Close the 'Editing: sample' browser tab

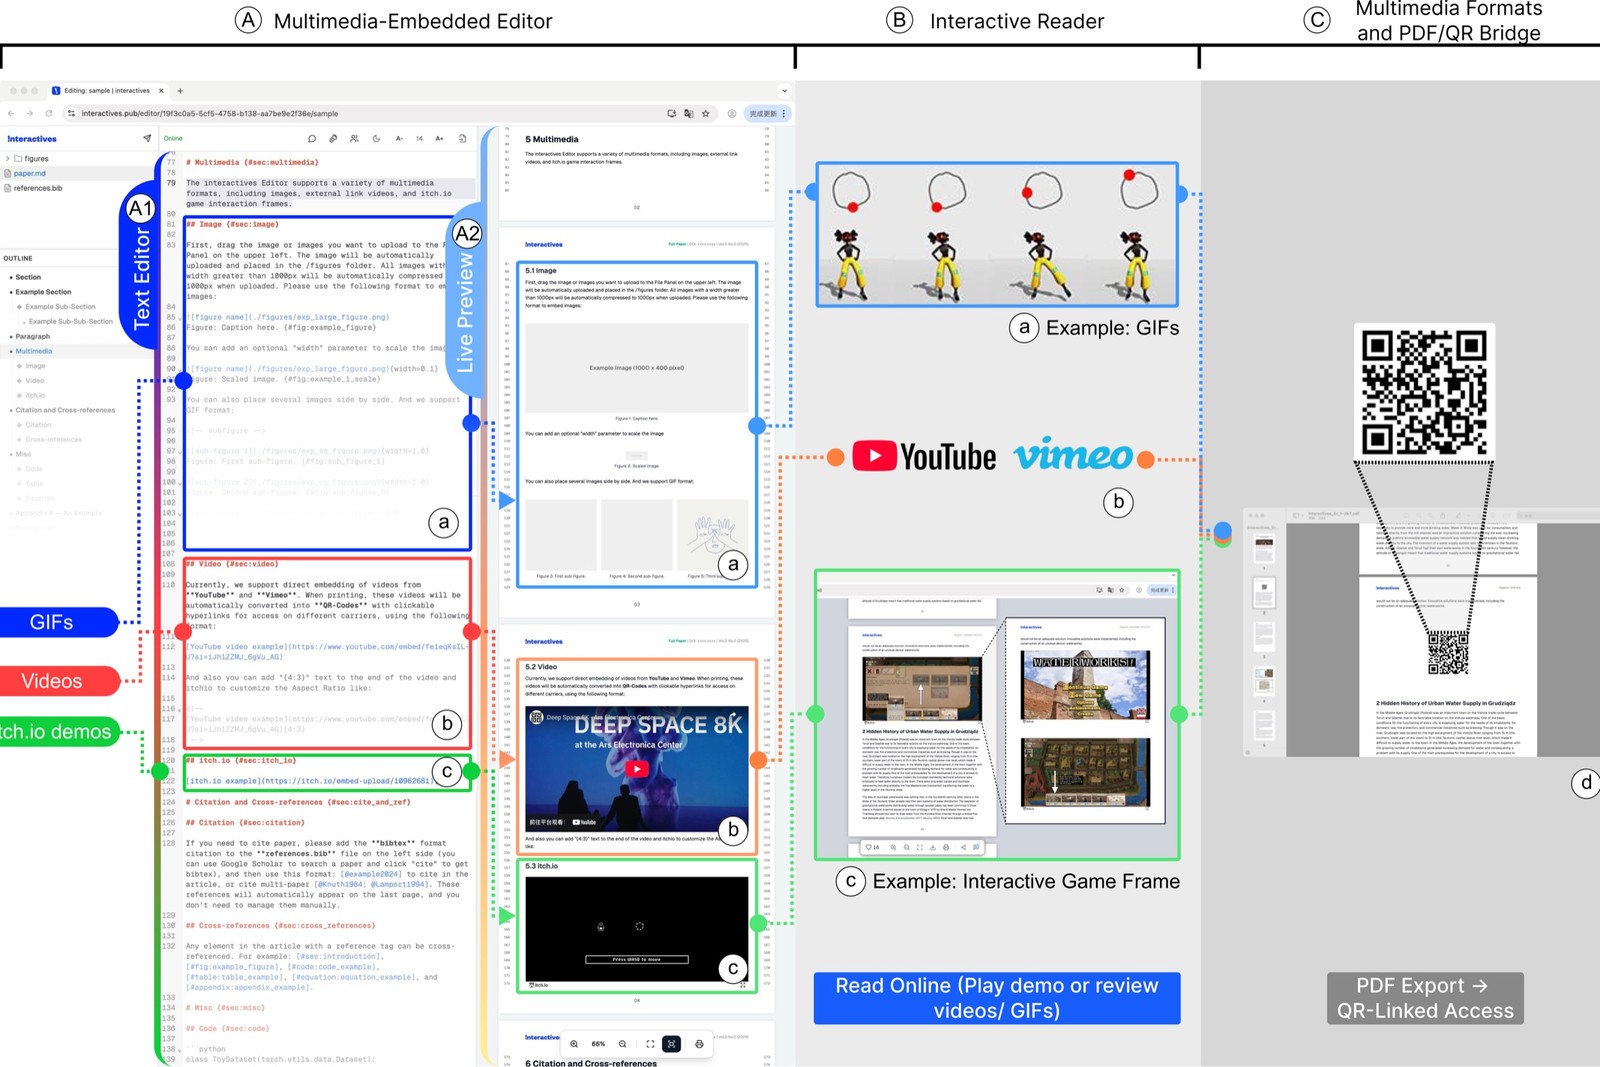pyautogui.click(x=161, y=90)
